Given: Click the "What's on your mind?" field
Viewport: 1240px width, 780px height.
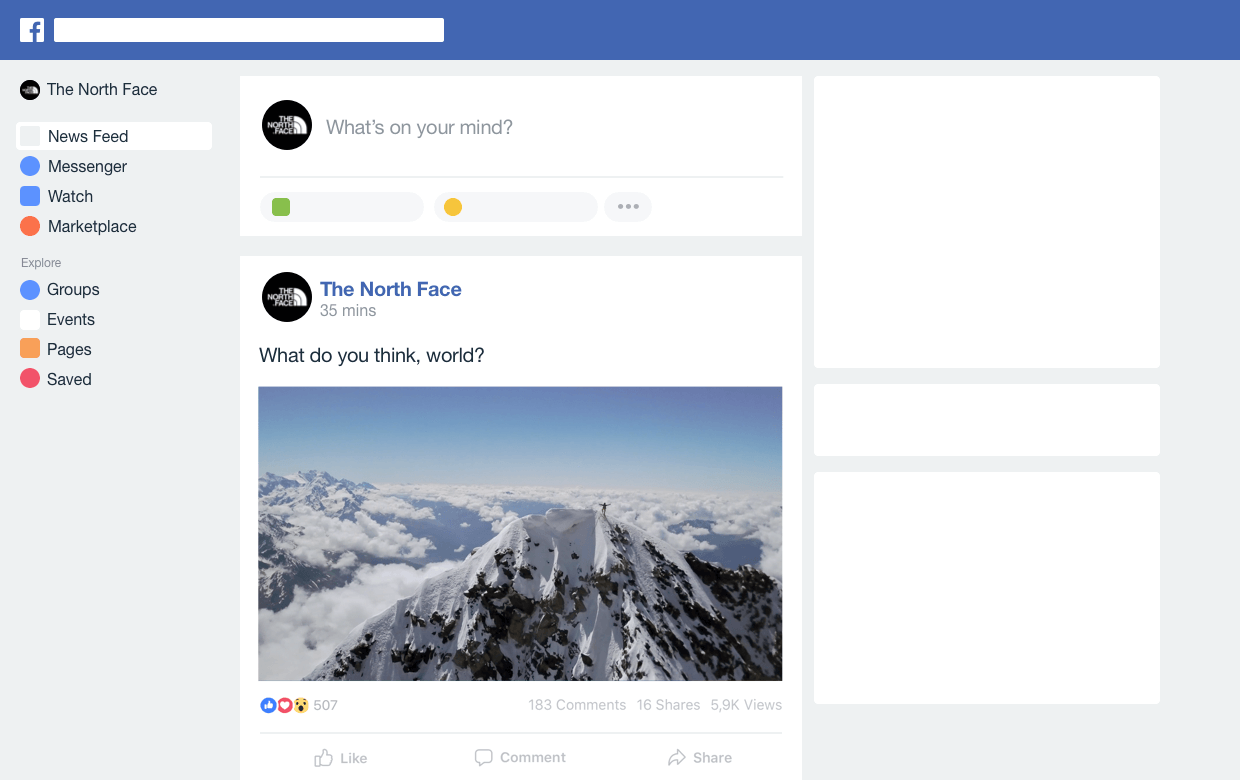Looking at the screenshot, I should point(419,127).
